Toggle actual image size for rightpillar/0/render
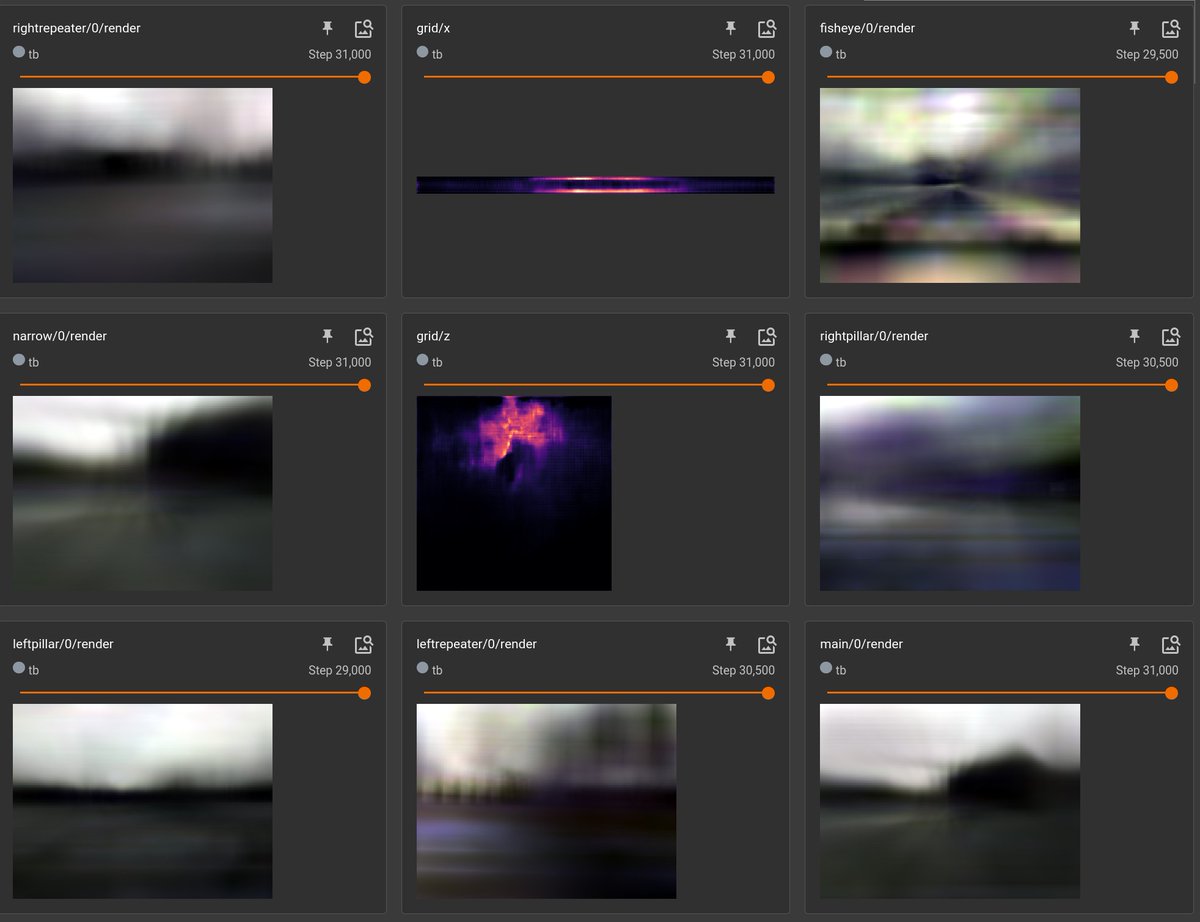This screenshot has height=922, width=1200. [x=1170, y=337]
